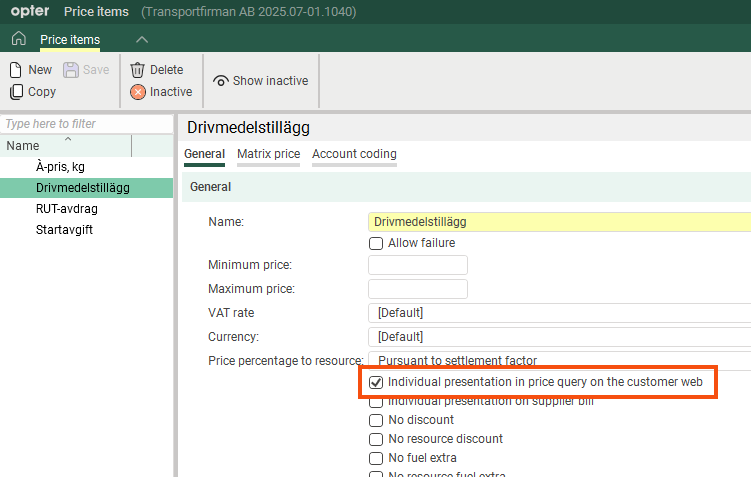Viewport: 751px width, 477px height.
Task: Click the New document icon
Action: (x=16, y=70)
